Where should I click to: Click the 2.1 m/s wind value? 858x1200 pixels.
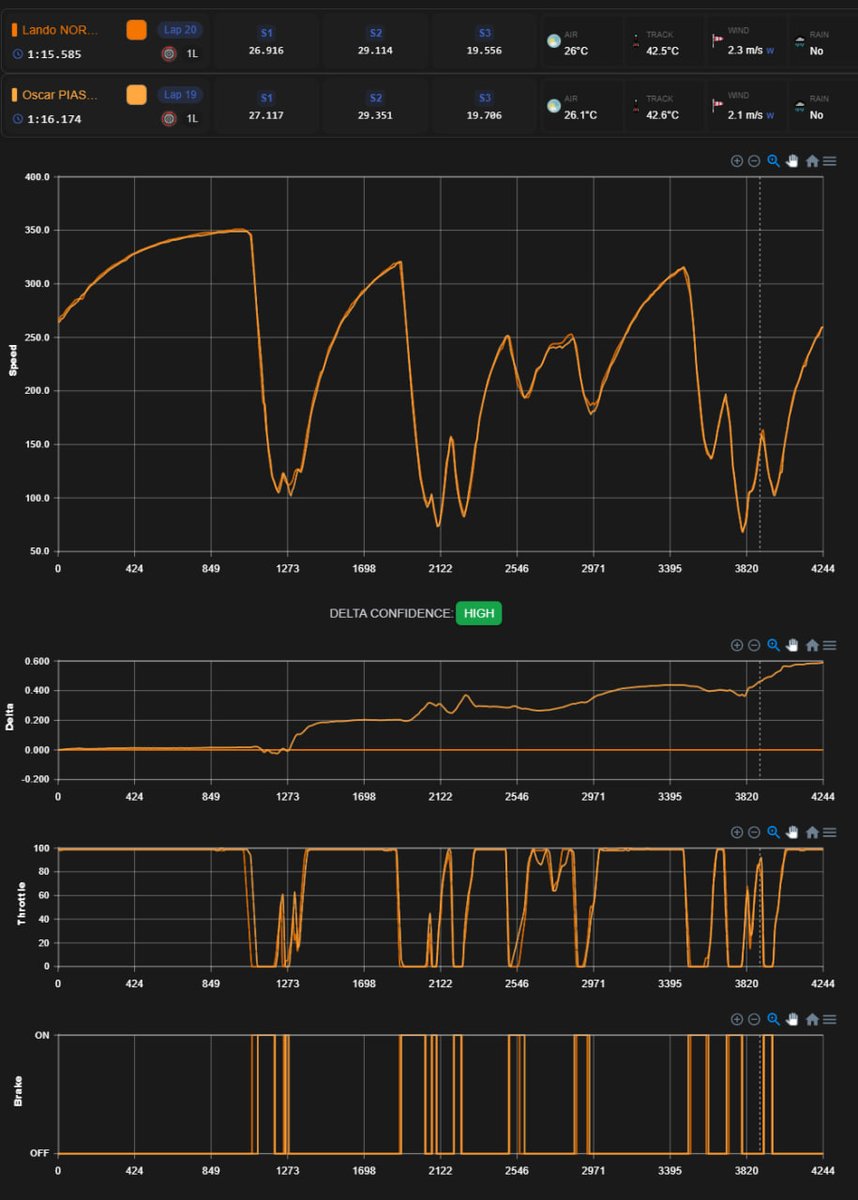(745, 115)
